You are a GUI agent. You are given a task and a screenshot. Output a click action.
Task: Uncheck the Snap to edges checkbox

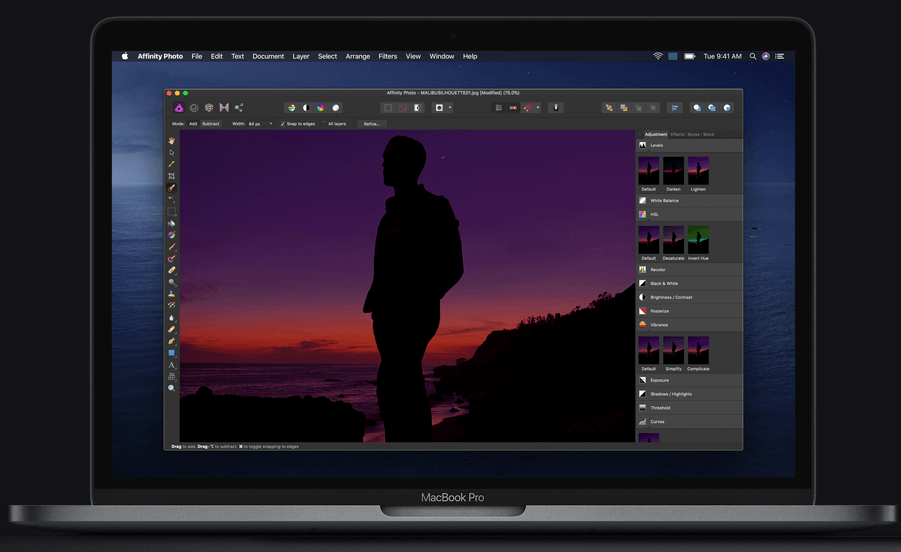click(282, 124)
